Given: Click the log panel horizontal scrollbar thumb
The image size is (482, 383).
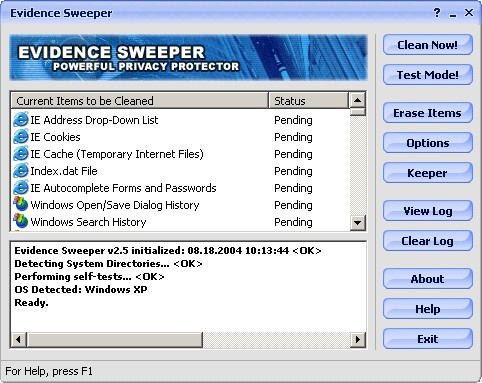Looking at the screenshot, I should tap(114, 340).
